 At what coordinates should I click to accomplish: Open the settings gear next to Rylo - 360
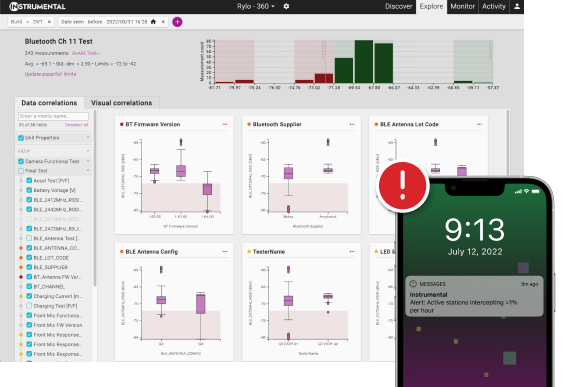[286, 6]
